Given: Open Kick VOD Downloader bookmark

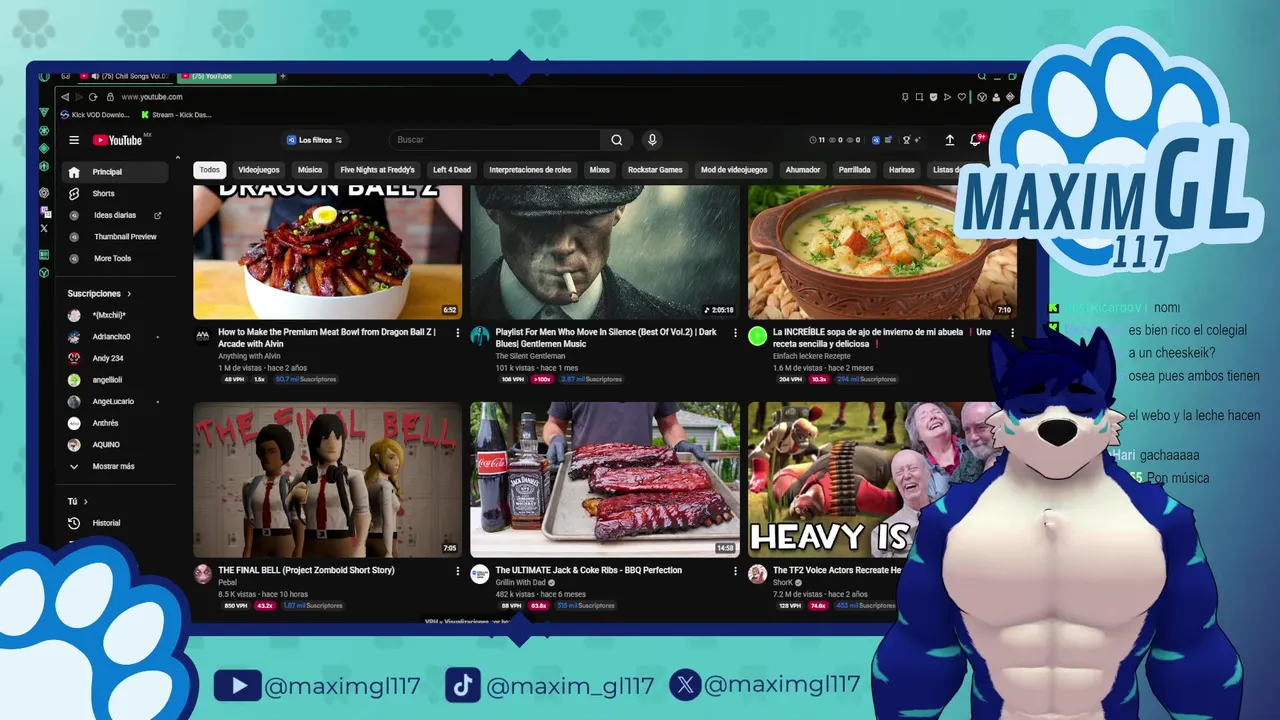Looking at the screenshot, I should [95, 115].
